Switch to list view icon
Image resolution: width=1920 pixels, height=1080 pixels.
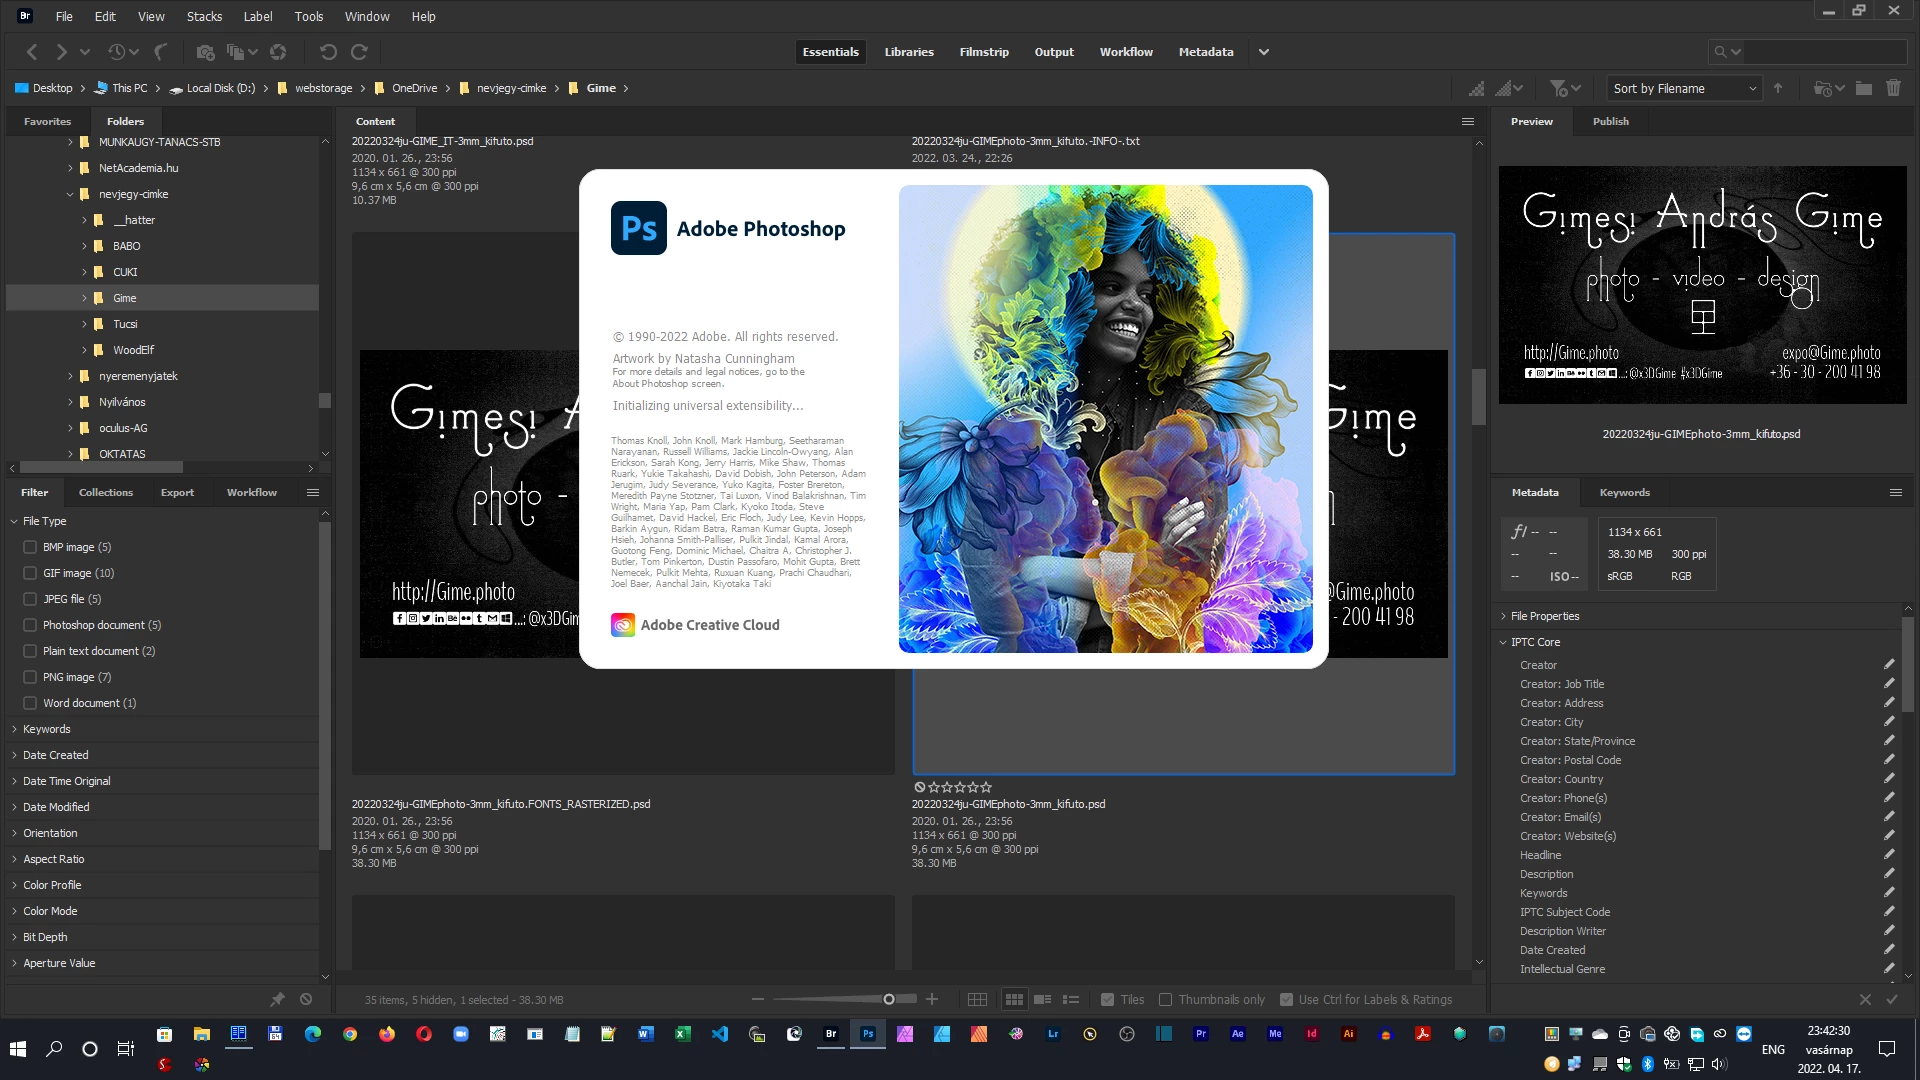pos(1071,999)
